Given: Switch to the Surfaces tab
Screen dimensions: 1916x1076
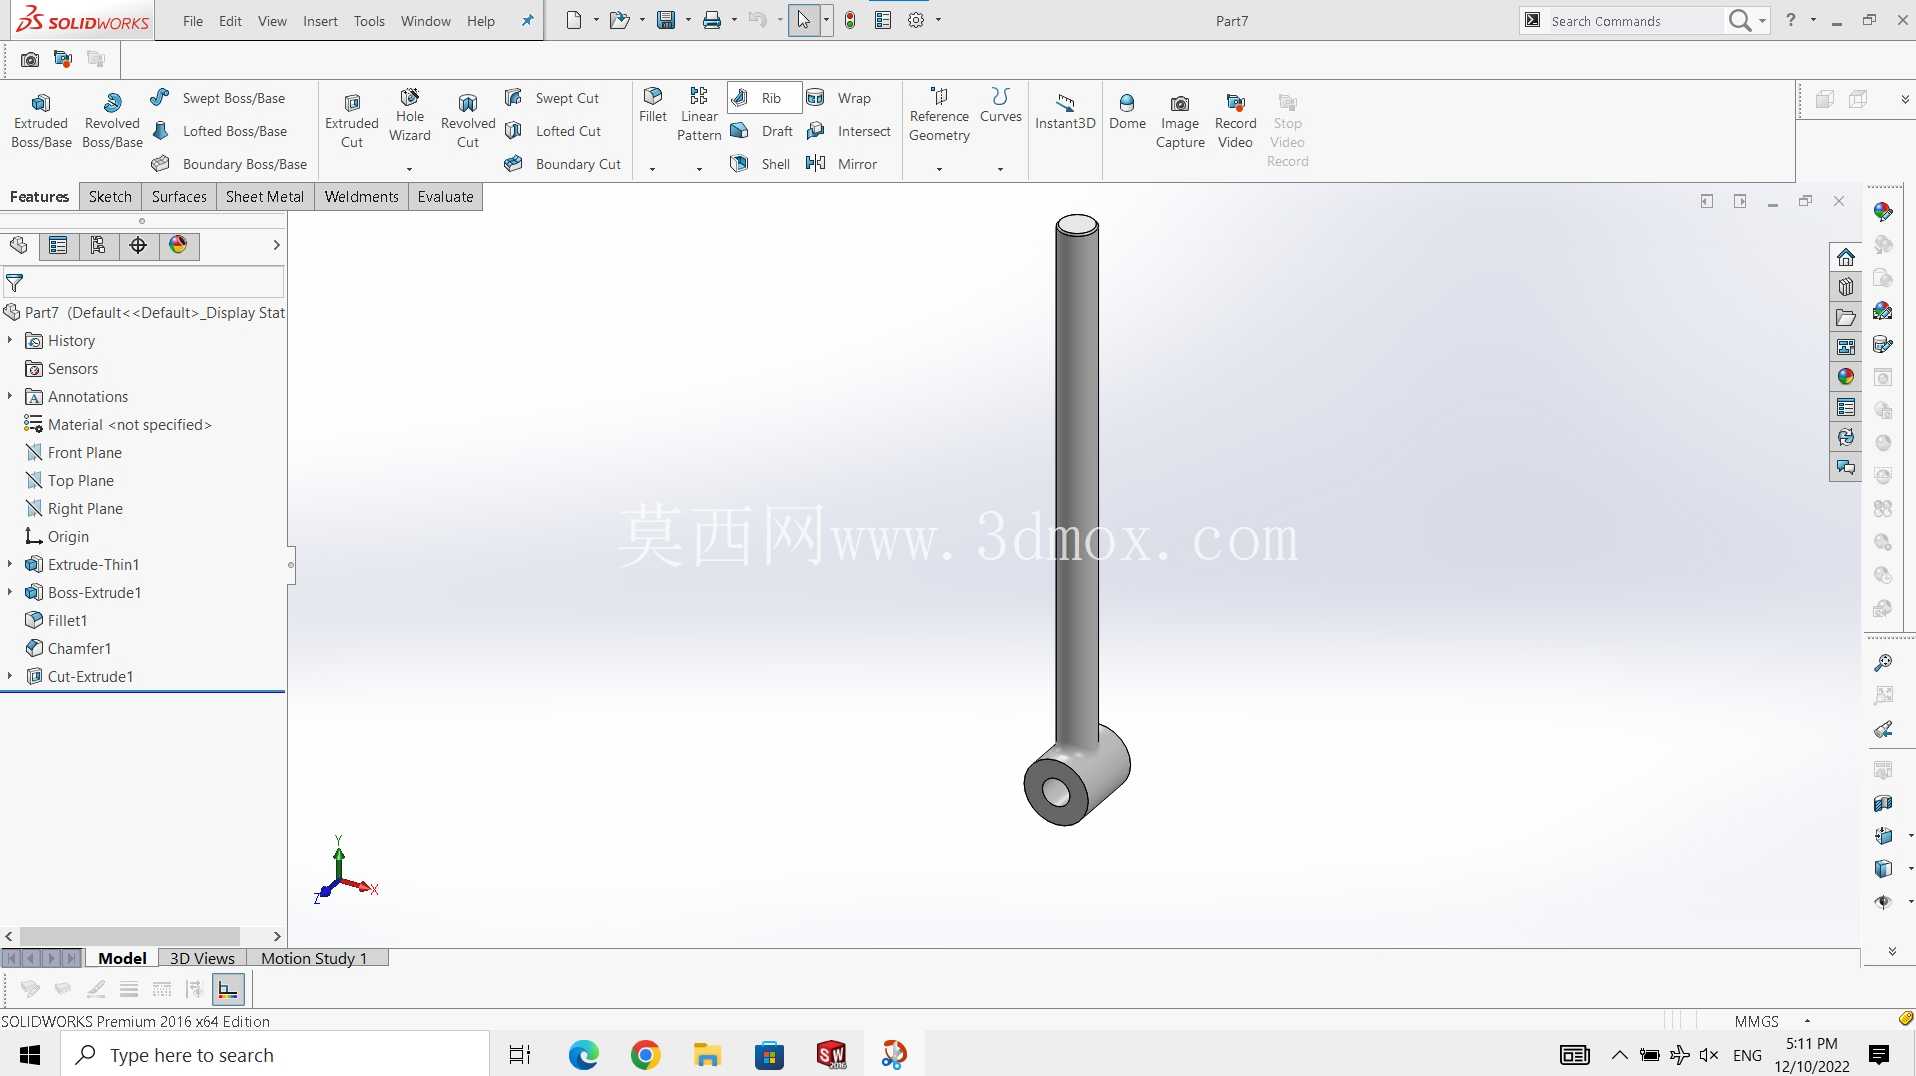Looking at the screenshot, I should coord(179,197).
